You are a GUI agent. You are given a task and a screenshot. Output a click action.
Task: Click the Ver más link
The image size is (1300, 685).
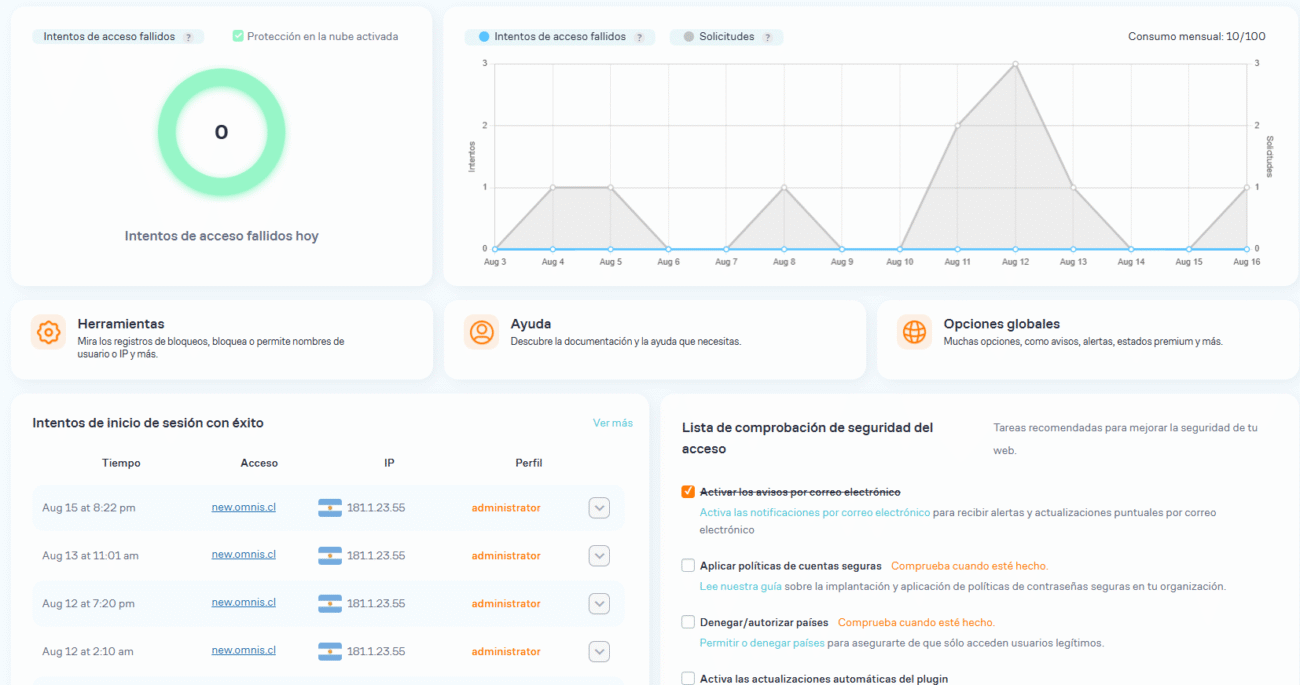612,423
